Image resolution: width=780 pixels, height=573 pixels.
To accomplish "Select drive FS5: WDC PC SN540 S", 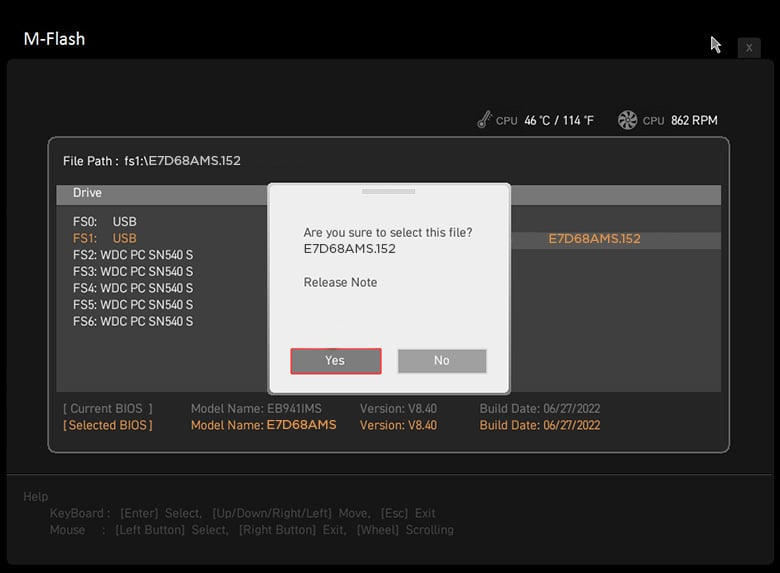I will coord(133,305).
